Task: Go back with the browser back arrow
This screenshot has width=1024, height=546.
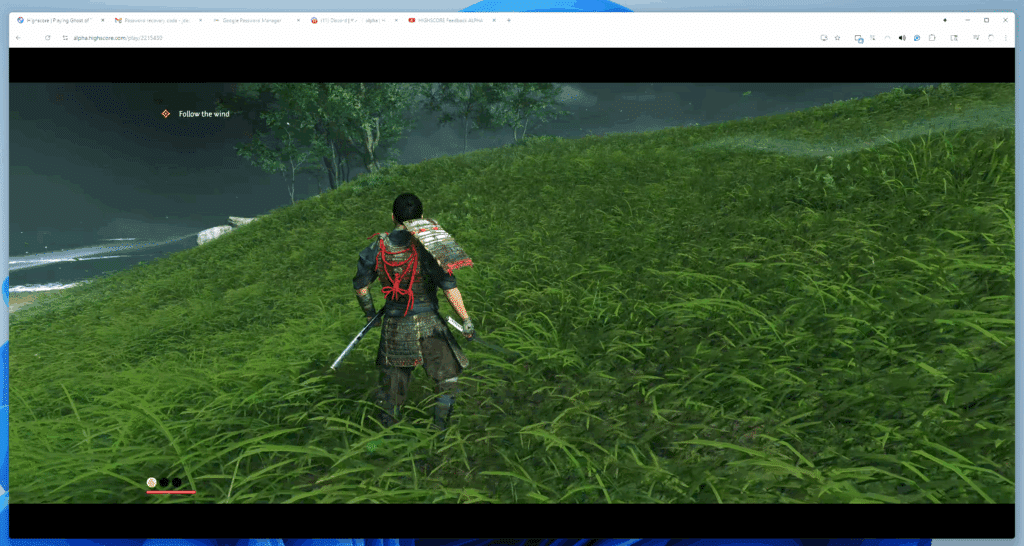Action: (x=18, y=38)
